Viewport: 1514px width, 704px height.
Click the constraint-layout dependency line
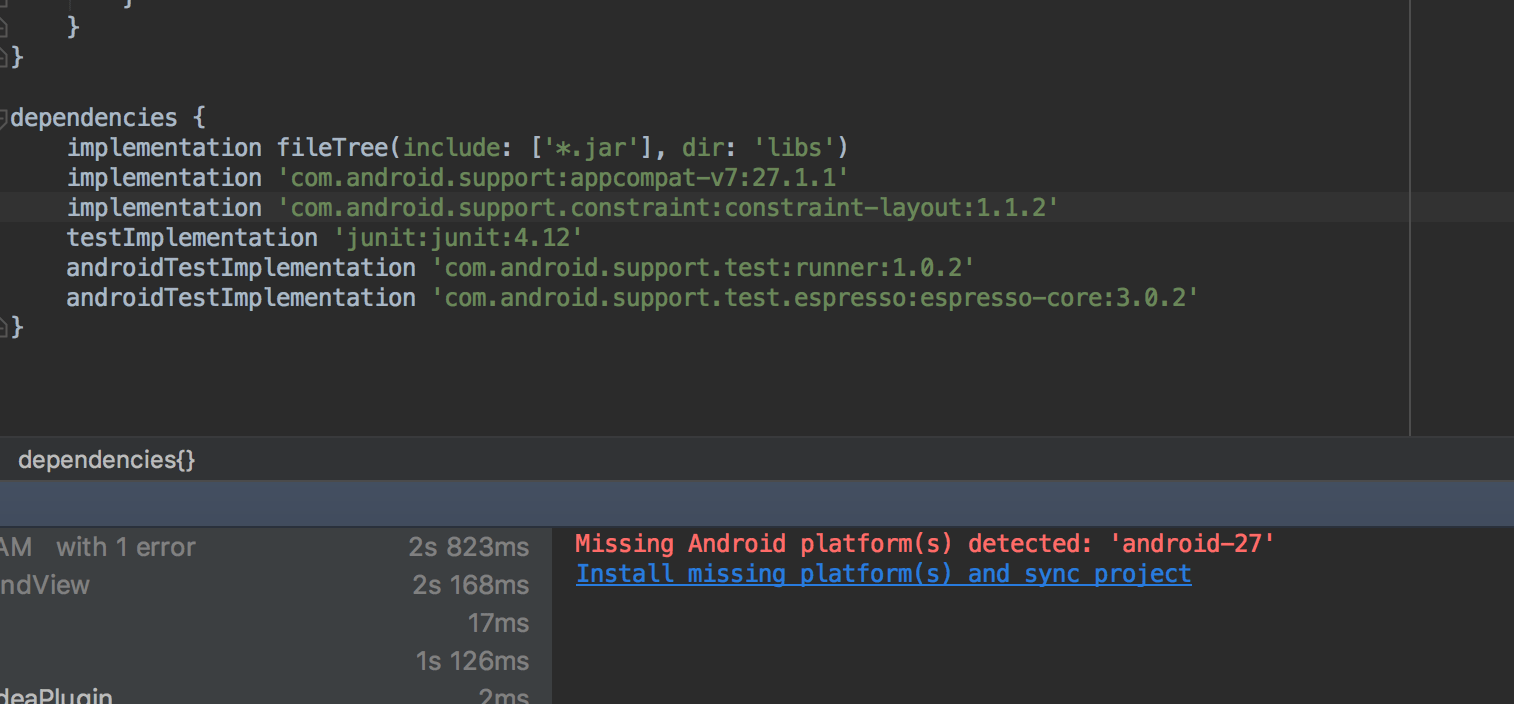[560, 207]
